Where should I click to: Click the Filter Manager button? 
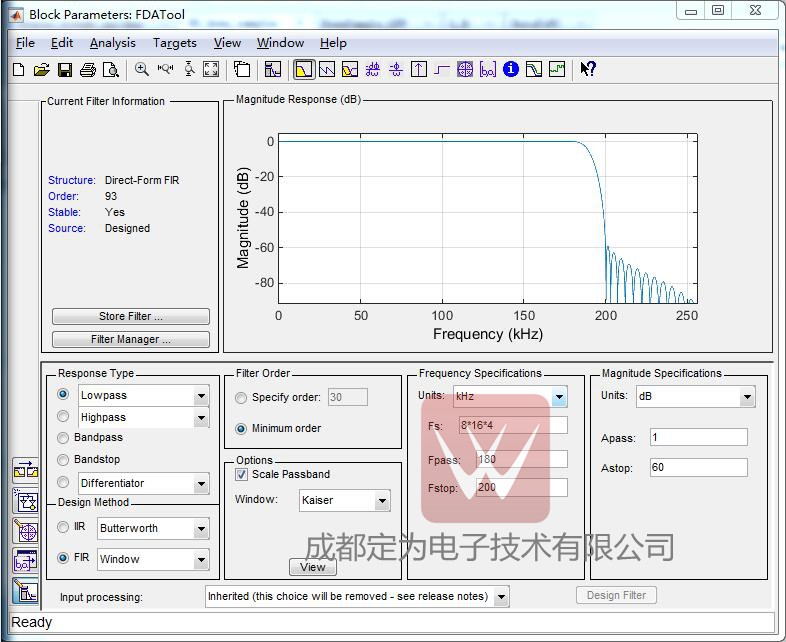coord(131,339)
